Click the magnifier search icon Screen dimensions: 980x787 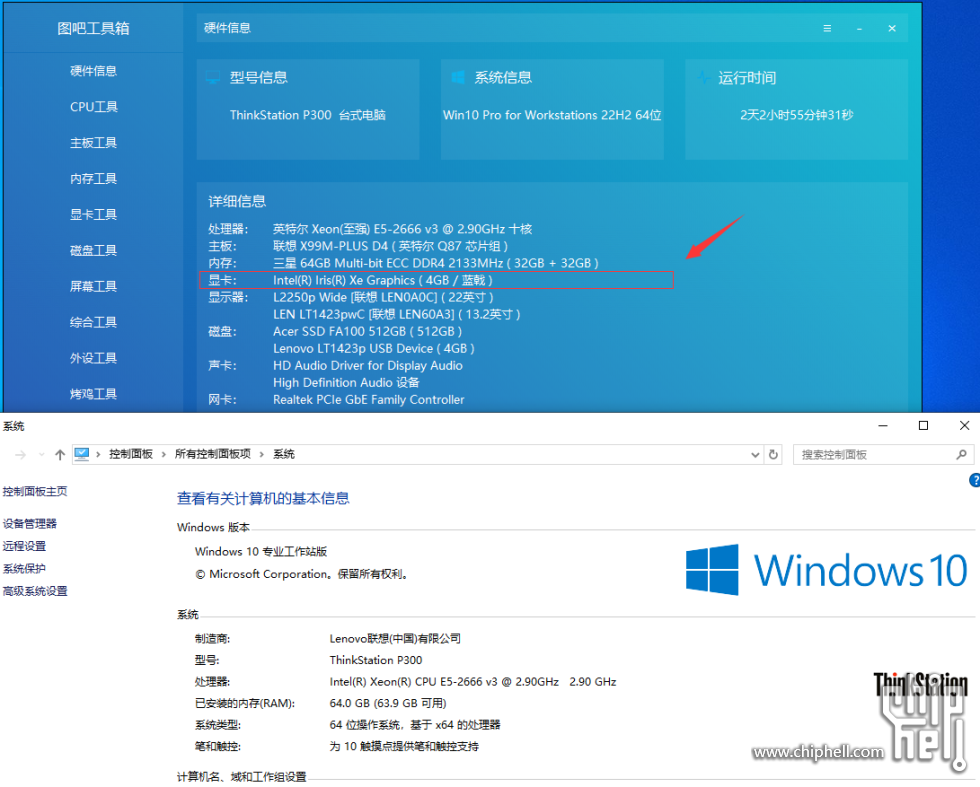962,454
